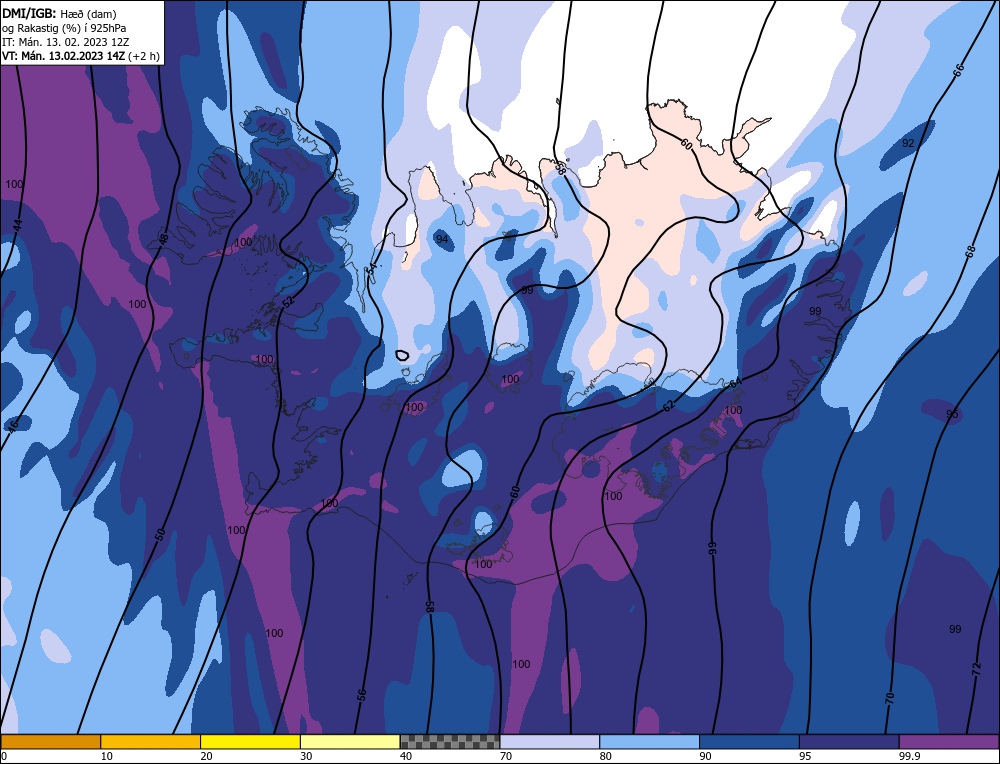Image resolution: width=1000 pixels, height=764 pixels.
Task: Select the lavender 70–80 legend swatch
Action: click(x=550, y=741)
